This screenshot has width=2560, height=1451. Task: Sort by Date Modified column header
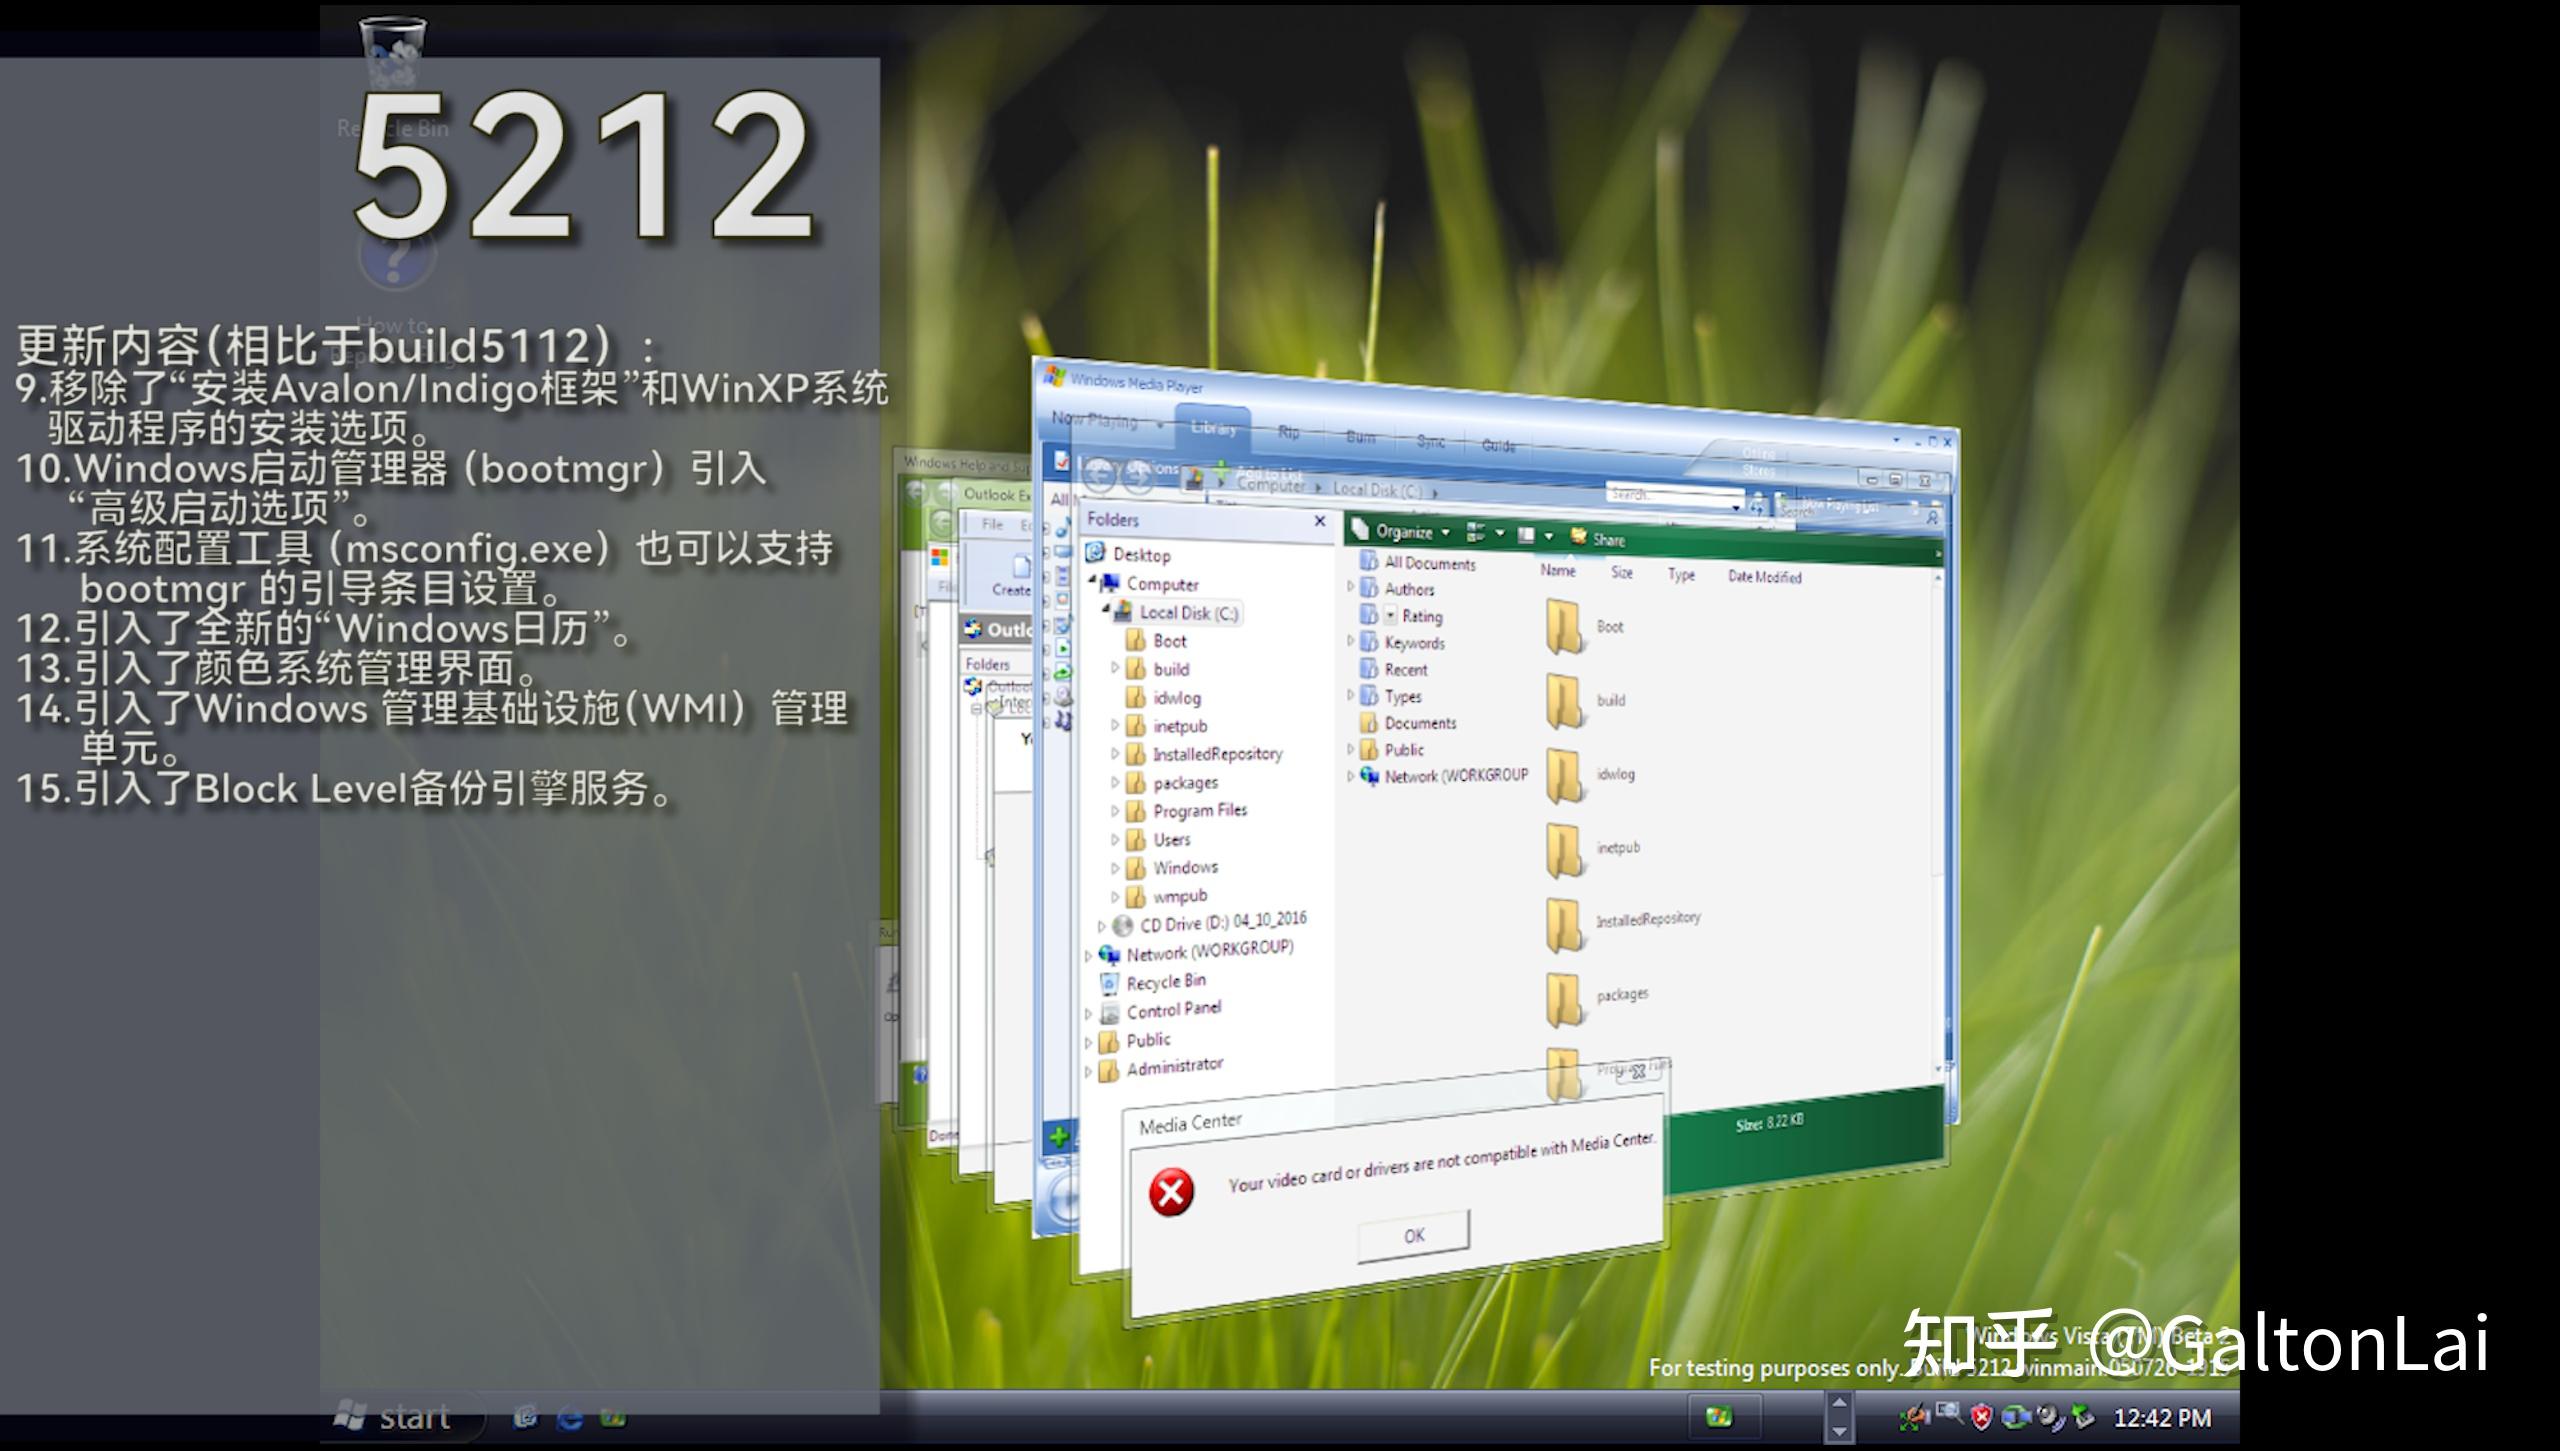pyautogui.click(x=1765, y=577)
